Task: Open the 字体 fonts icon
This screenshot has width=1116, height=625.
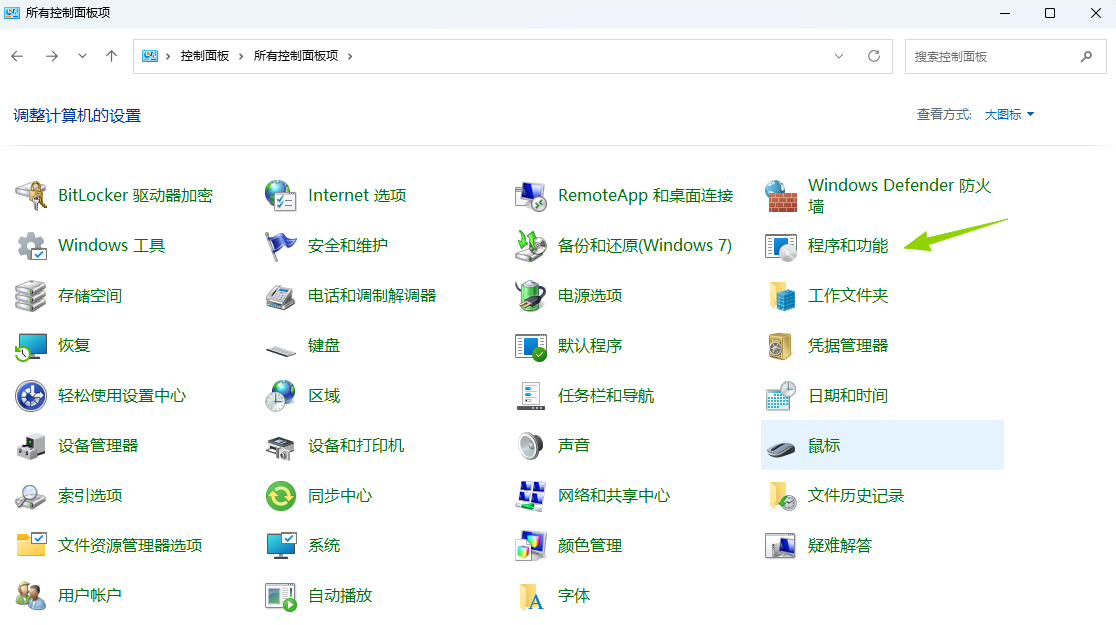Action: (x=531, y=596)
